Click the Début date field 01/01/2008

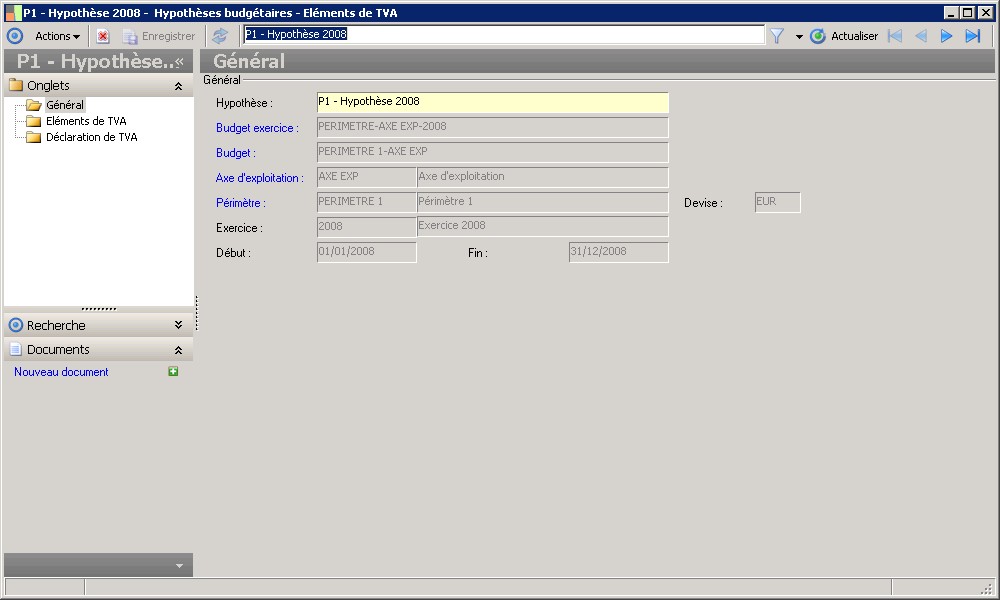click(x=366, y=252)
